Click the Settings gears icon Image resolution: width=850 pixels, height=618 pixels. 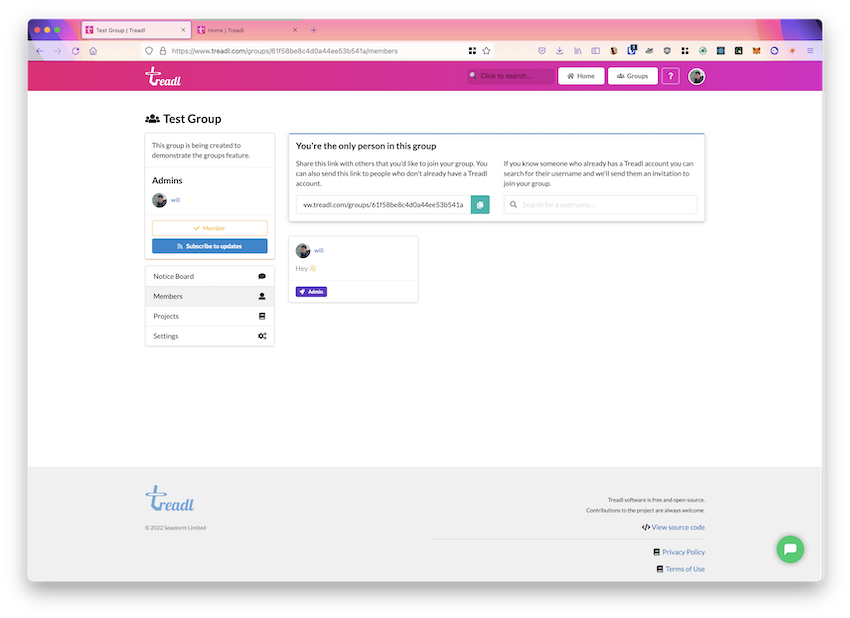pos(262,336)
